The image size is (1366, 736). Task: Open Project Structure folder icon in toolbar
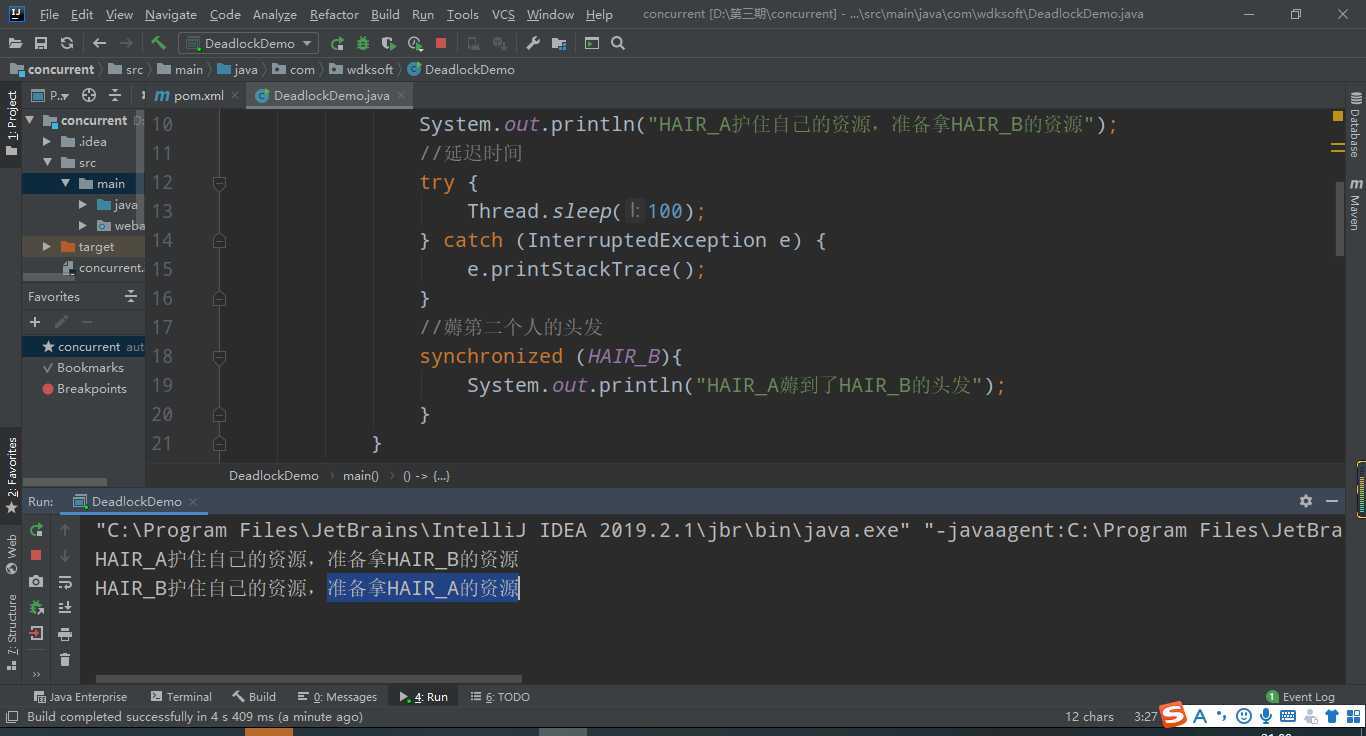pos(558,43)
